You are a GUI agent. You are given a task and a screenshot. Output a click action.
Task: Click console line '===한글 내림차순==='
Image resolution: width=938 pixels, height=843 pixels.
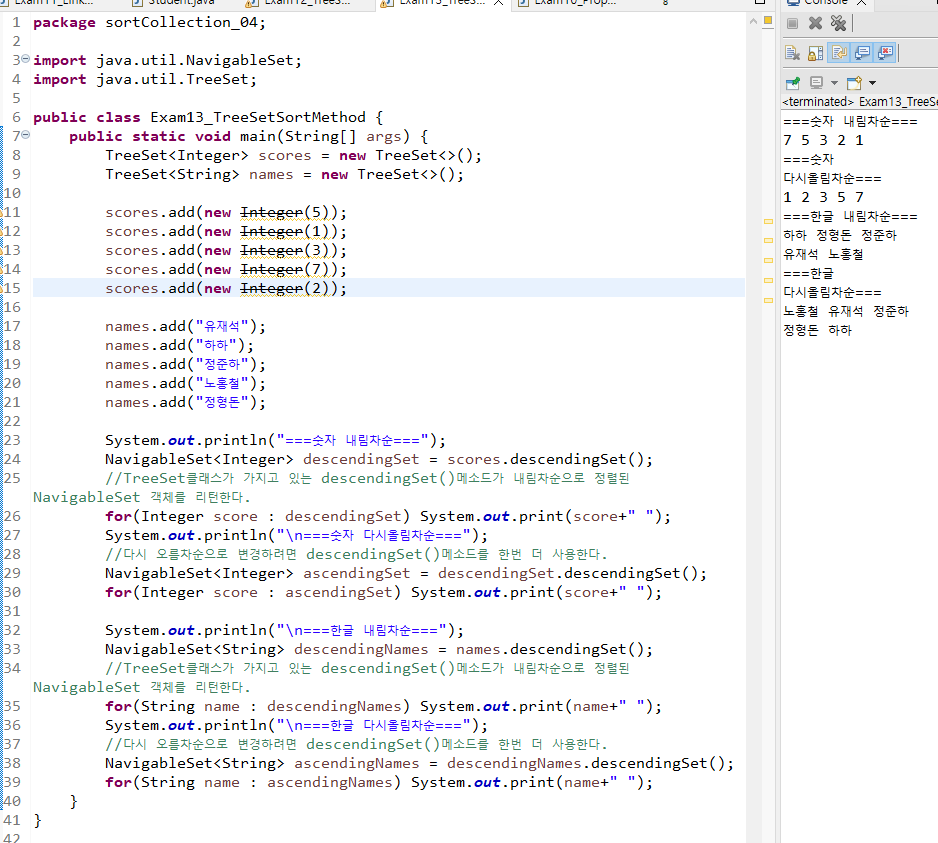[850, 217]
